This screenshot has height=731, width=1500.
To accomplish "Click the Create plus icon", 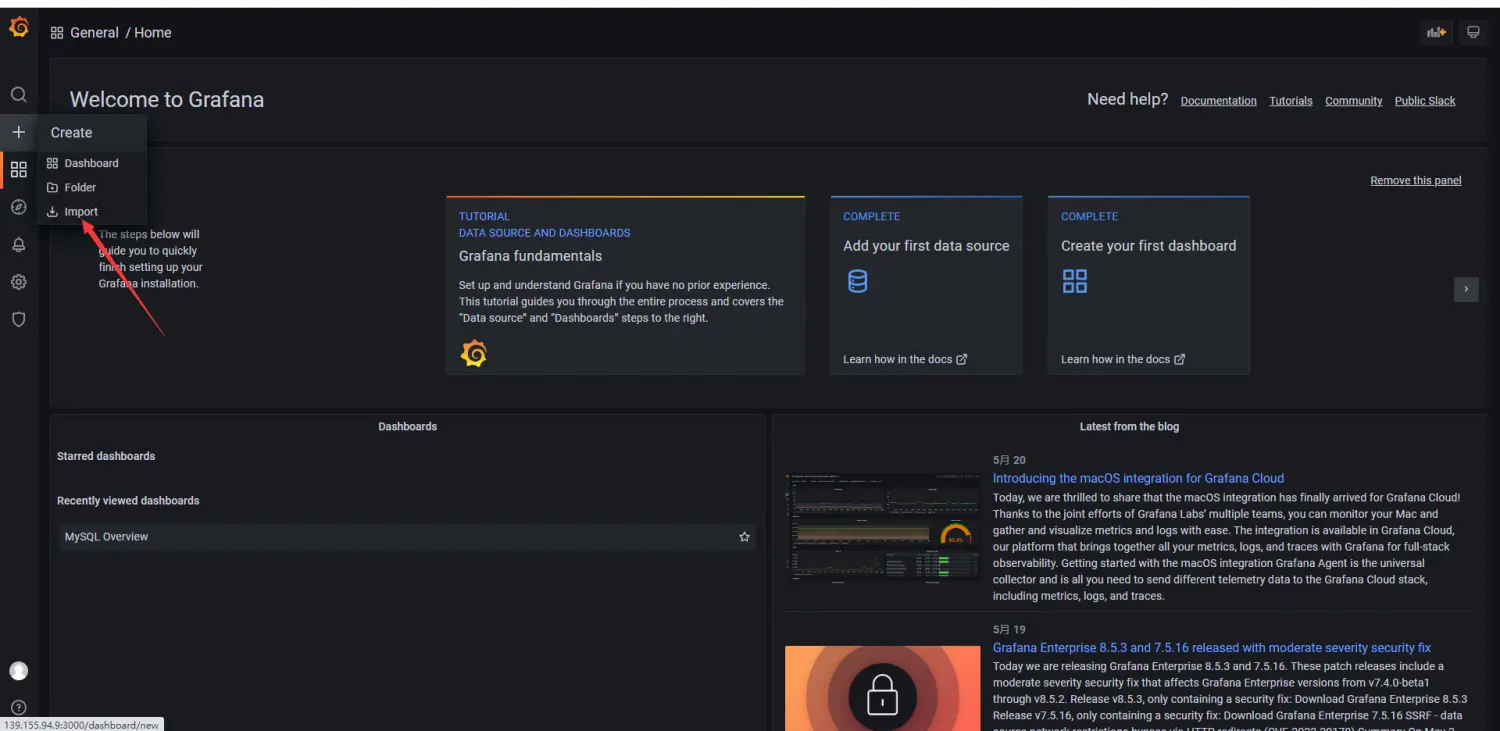I will pos(18,132).
